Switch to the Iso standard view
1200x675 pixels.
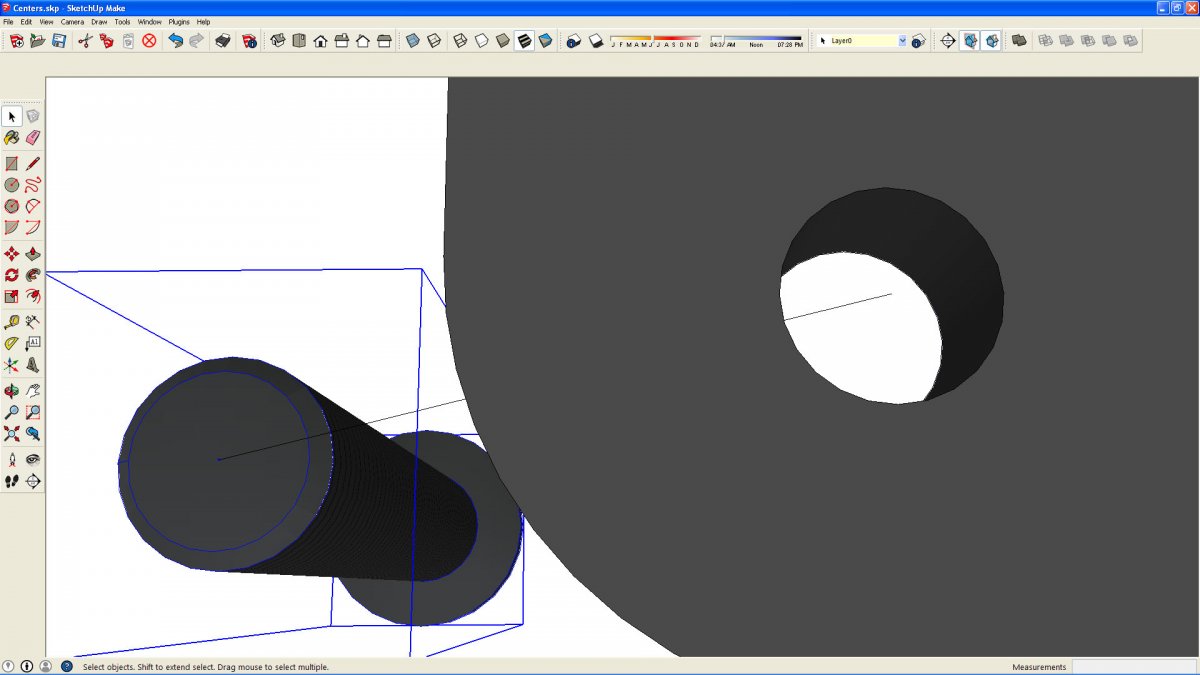278,41
